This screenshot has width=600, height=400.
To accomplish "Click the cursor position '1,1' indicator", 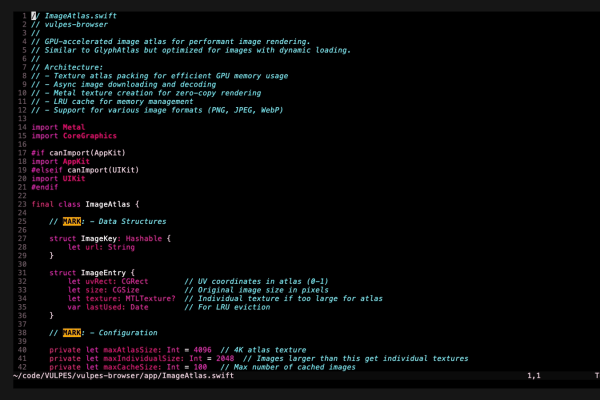I will [x=534, y=376].
